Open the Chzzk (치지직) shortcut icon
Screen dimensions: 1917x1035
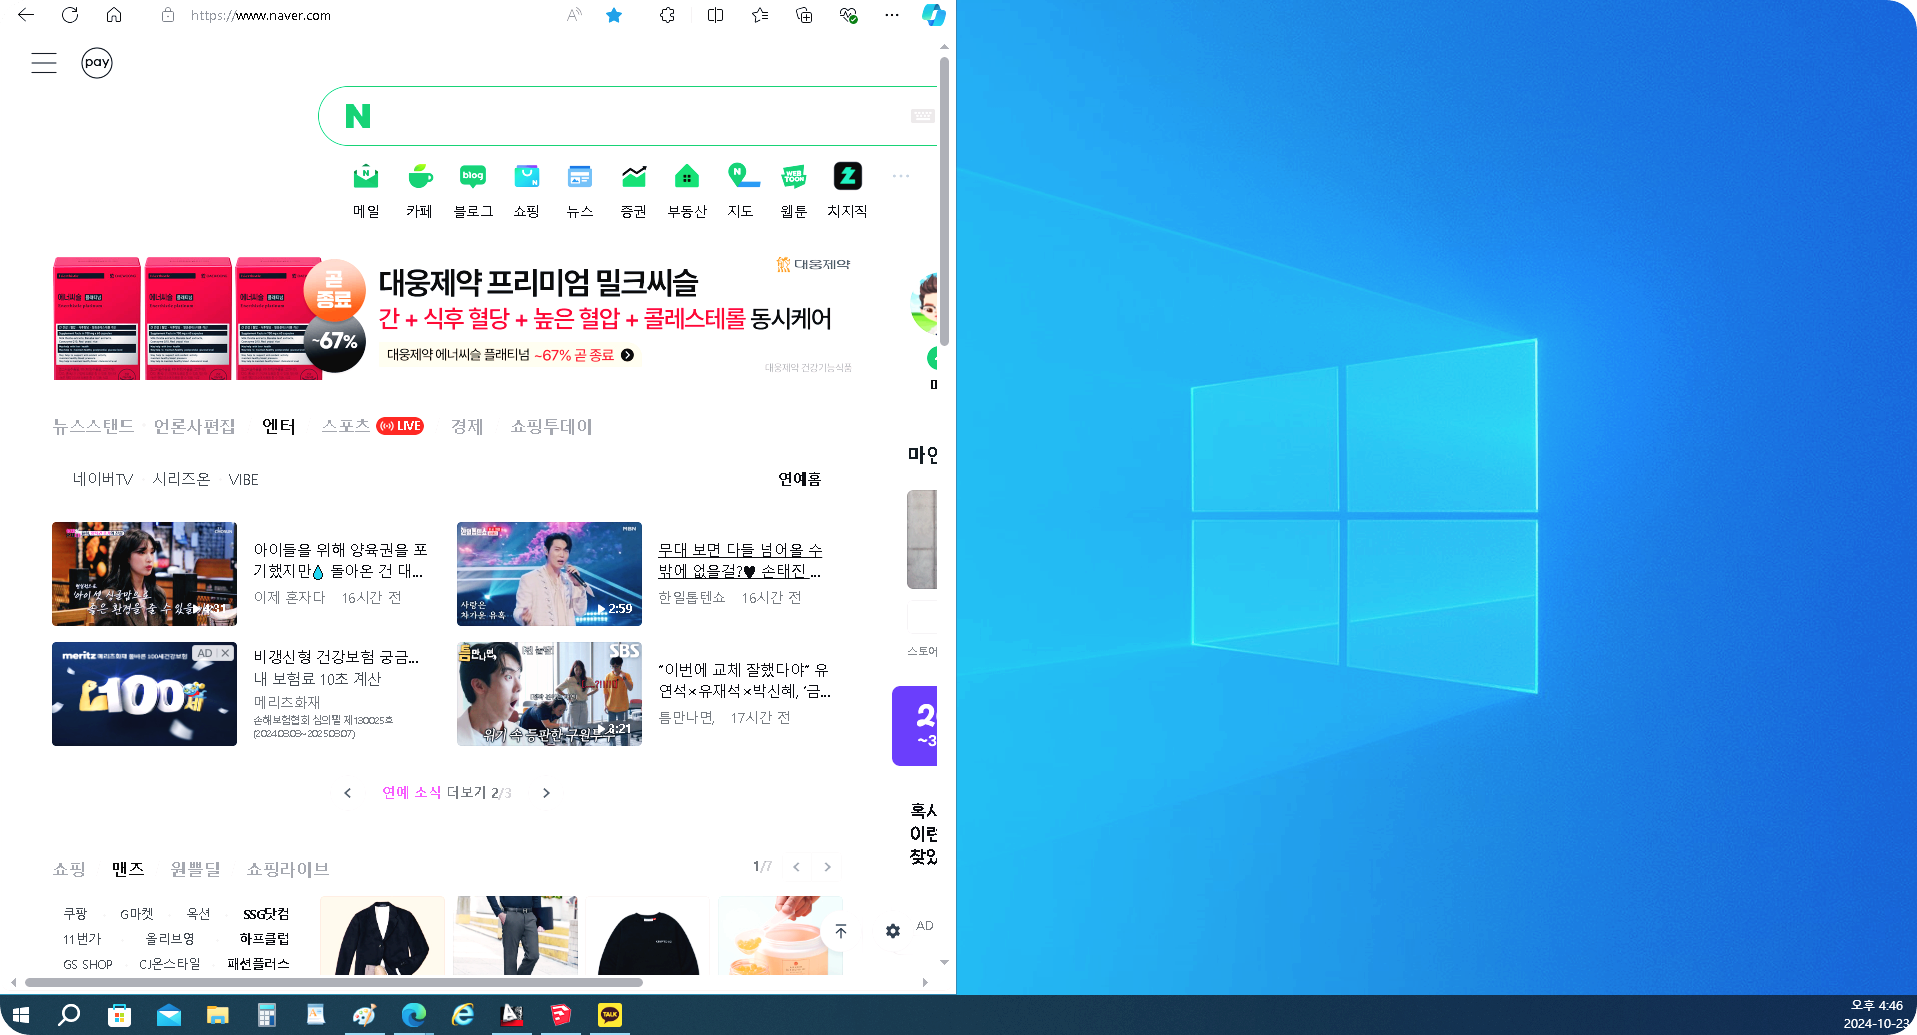click(848, 177)
